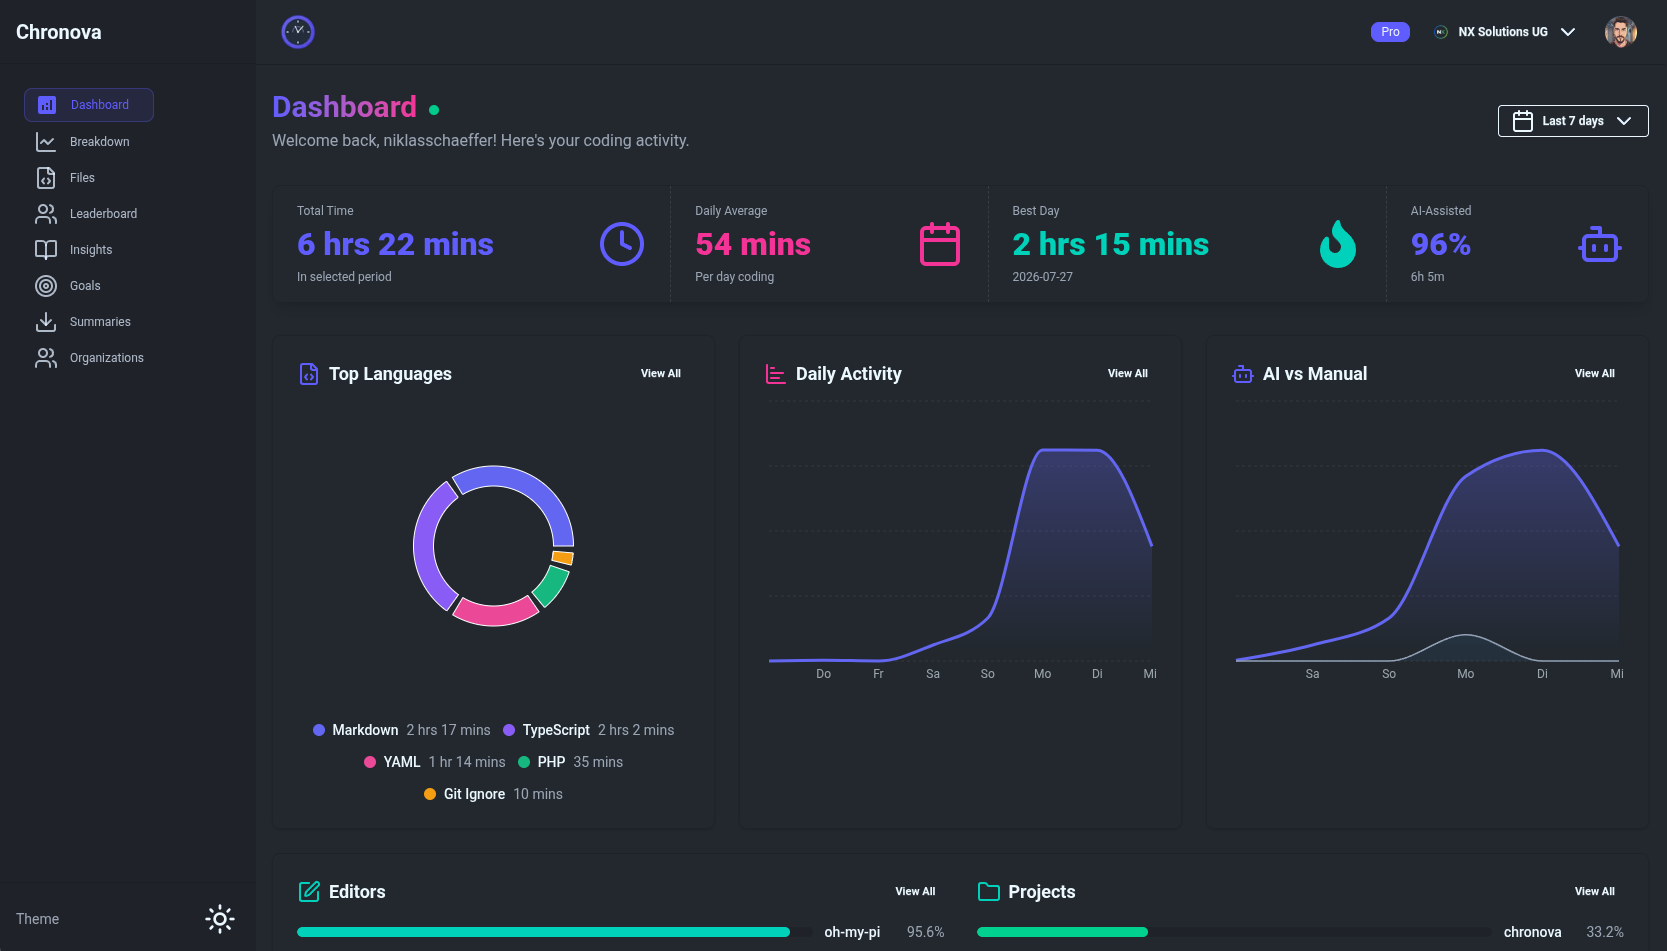Open the Last 7 days range dropdown

(1573, 121)
